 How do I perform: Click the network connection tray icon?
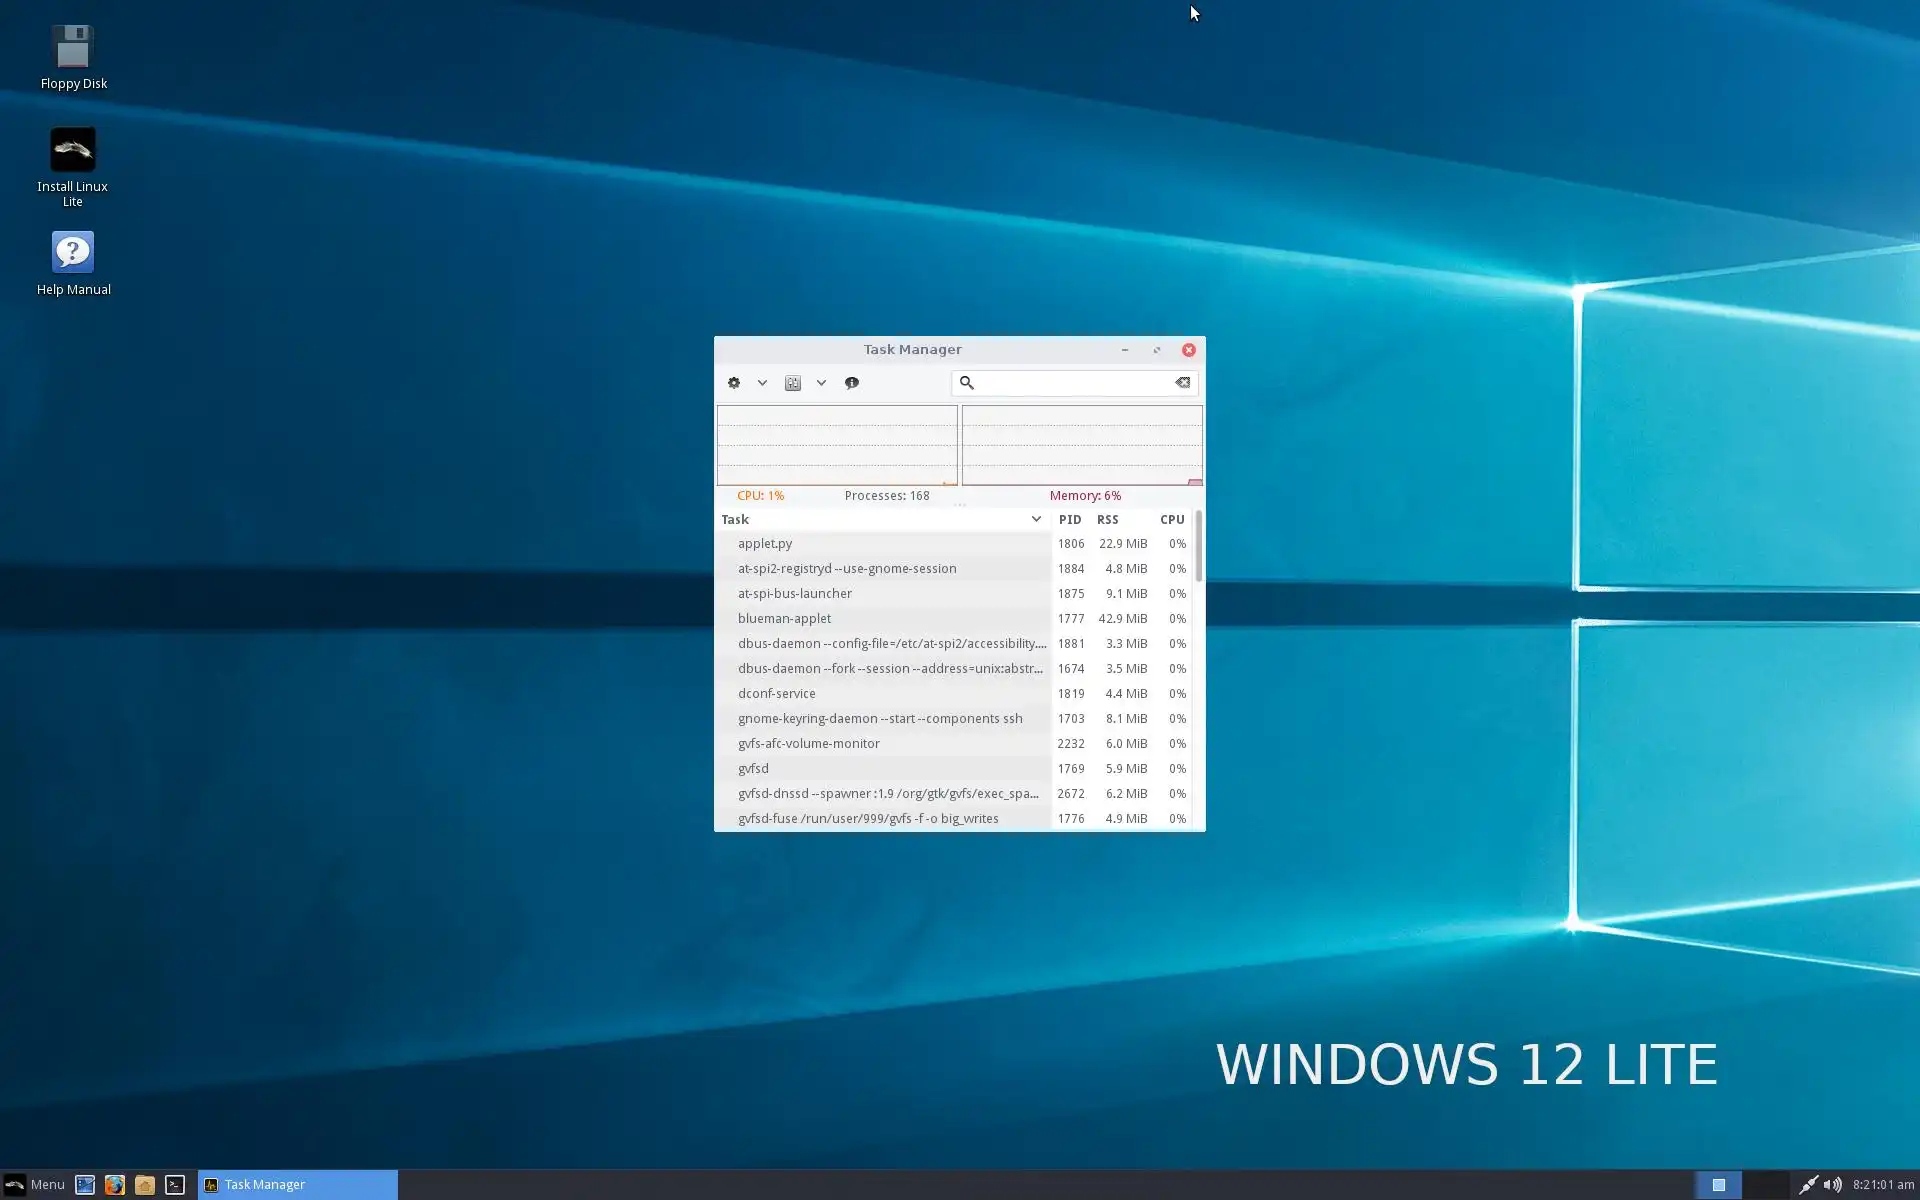1807,1185
